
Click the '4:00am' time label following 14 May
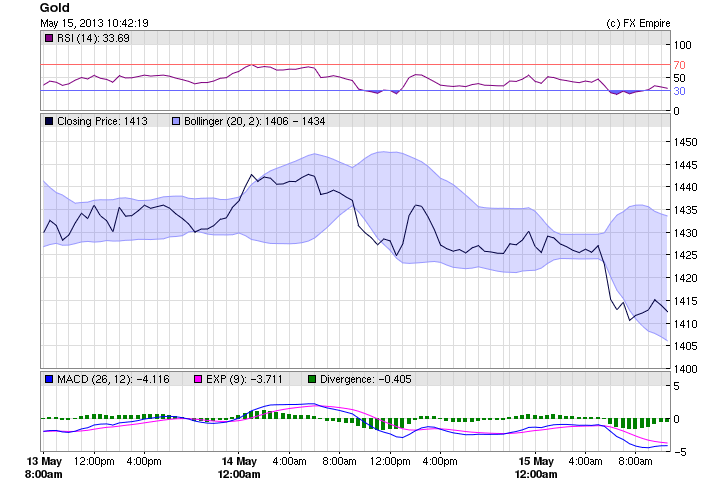[x=289, y=461]
